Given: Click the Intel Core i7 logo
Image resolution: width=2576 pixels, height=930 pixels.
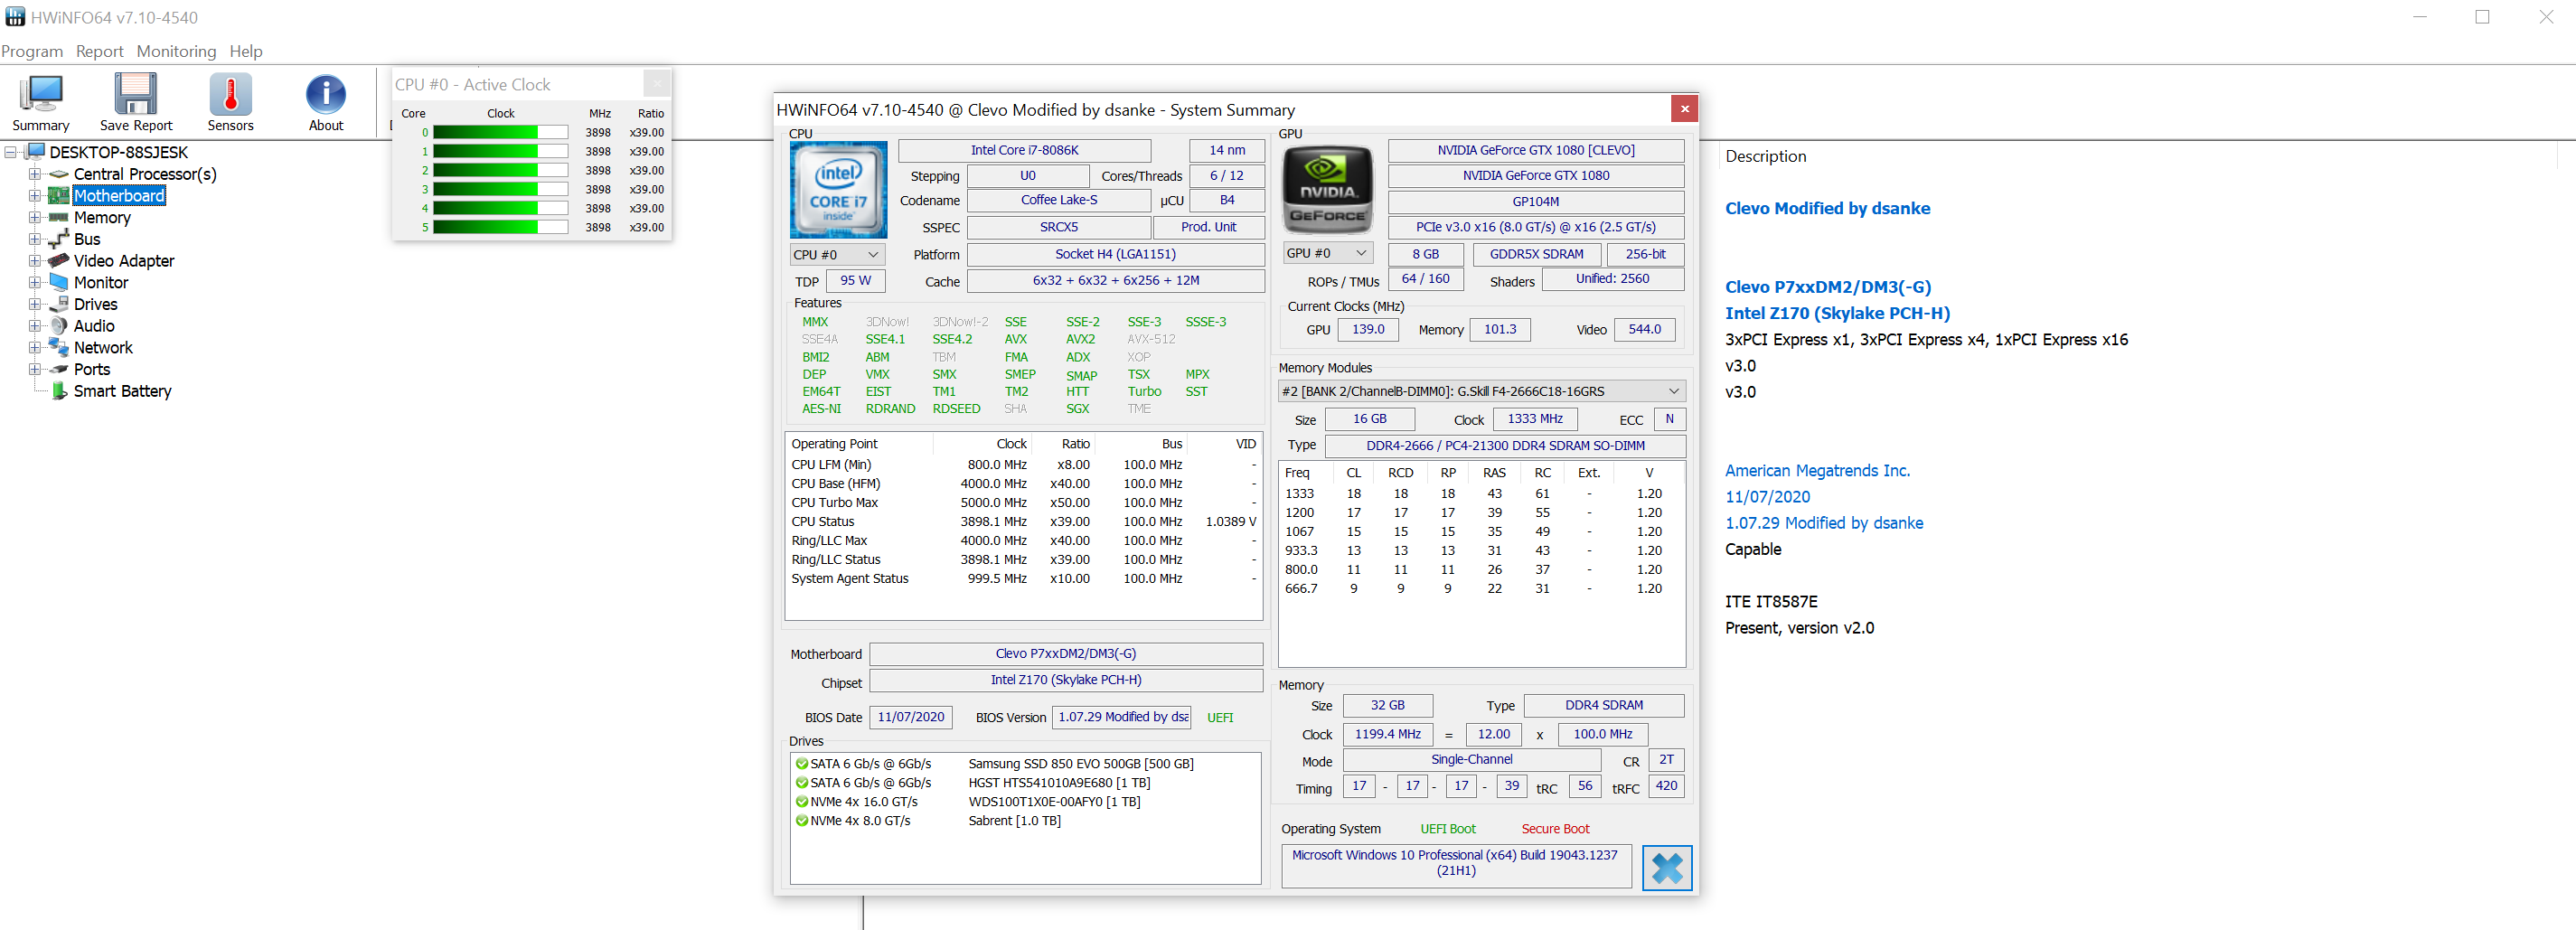Looking at the screenshot, I should (838, 189).
